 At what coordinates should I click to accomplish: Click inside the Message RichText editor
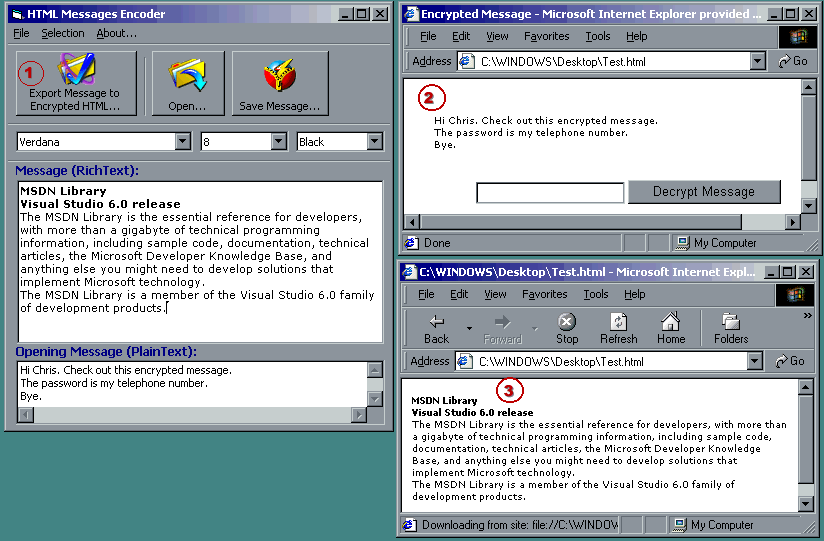pos(200,262)
